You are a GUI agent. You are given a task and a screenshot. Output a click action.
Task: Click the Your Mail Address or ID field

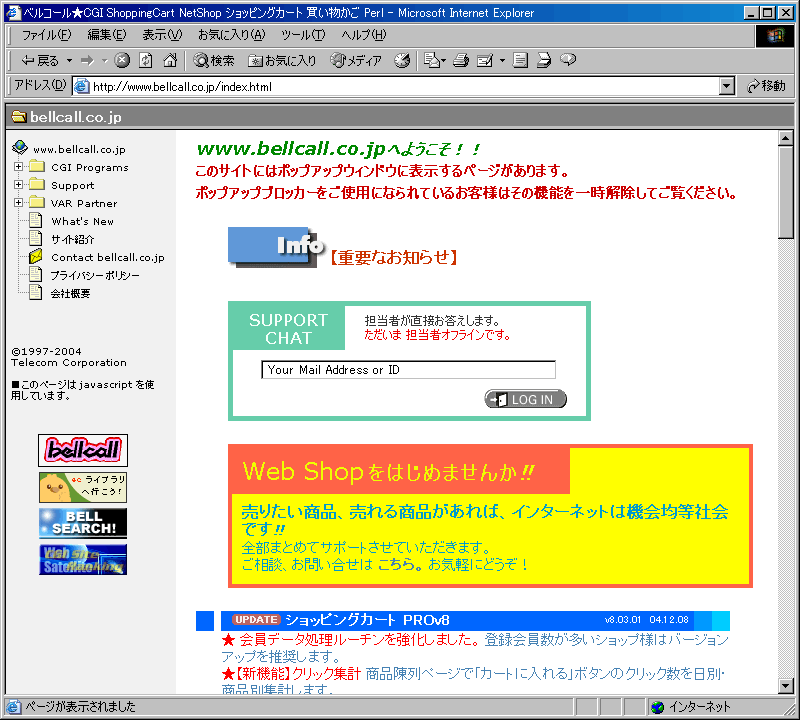click(408, 369)
